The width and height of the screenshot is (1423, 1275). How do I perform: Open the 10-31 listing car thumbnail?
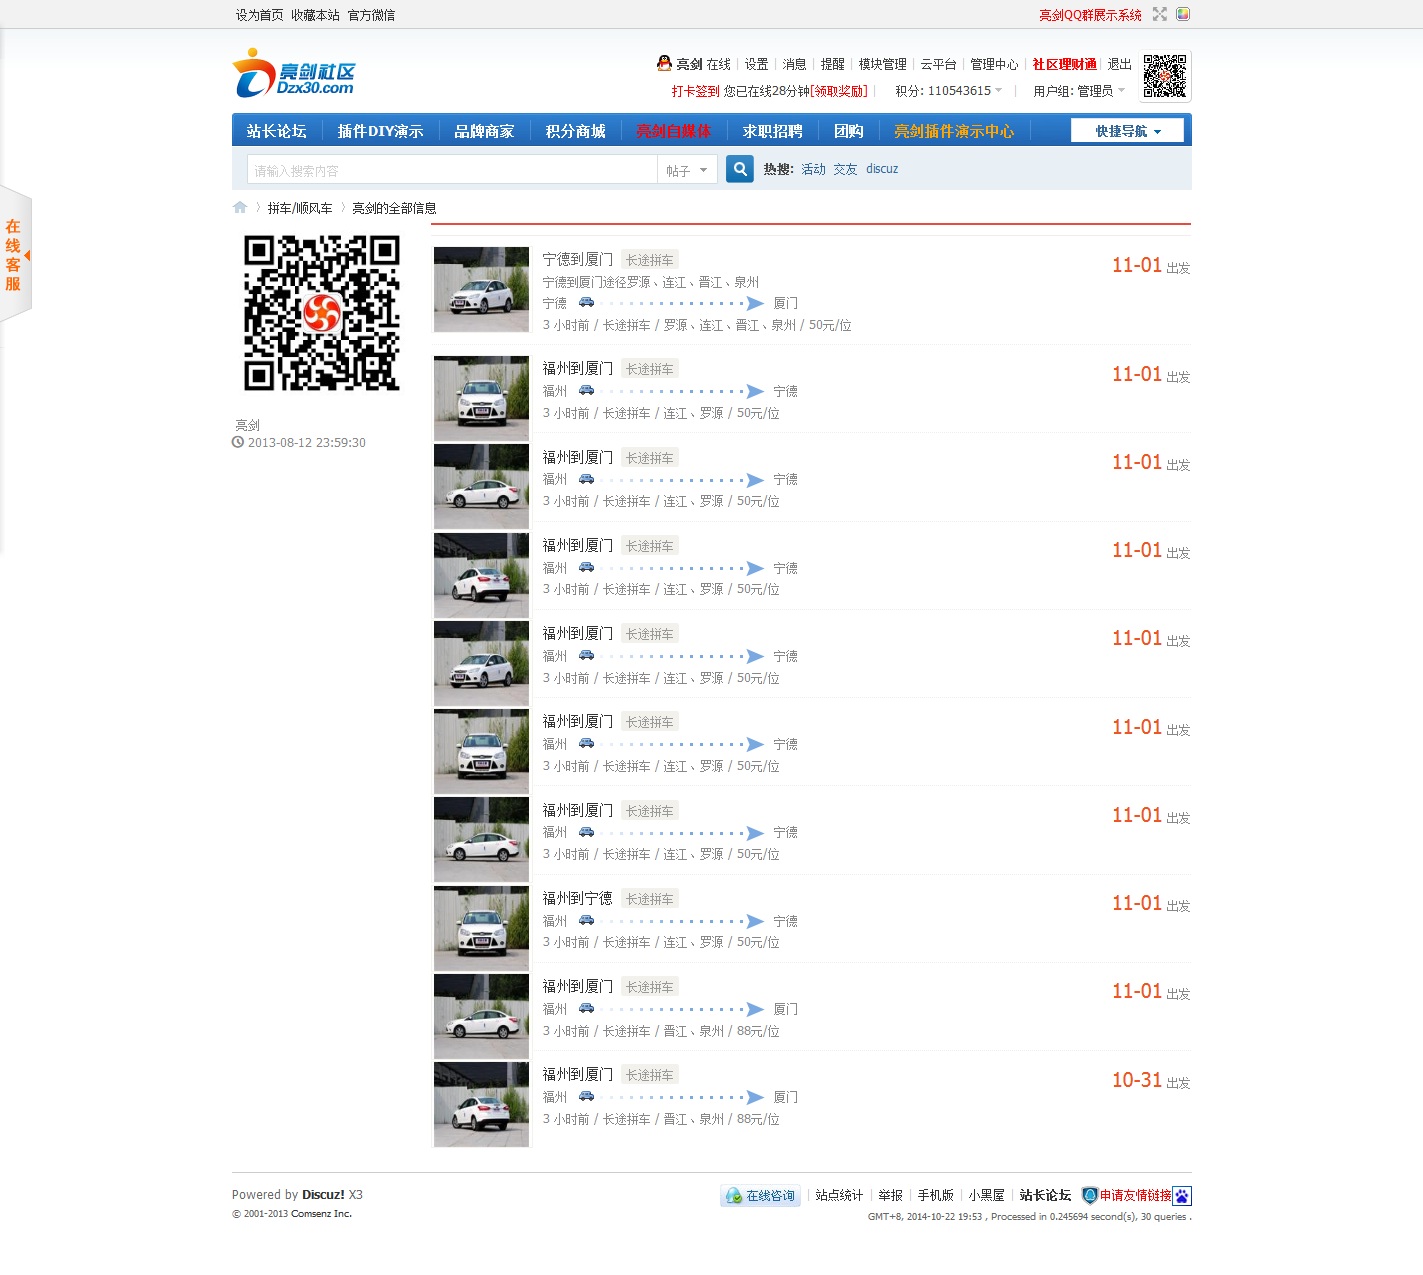coord(481,1104)
